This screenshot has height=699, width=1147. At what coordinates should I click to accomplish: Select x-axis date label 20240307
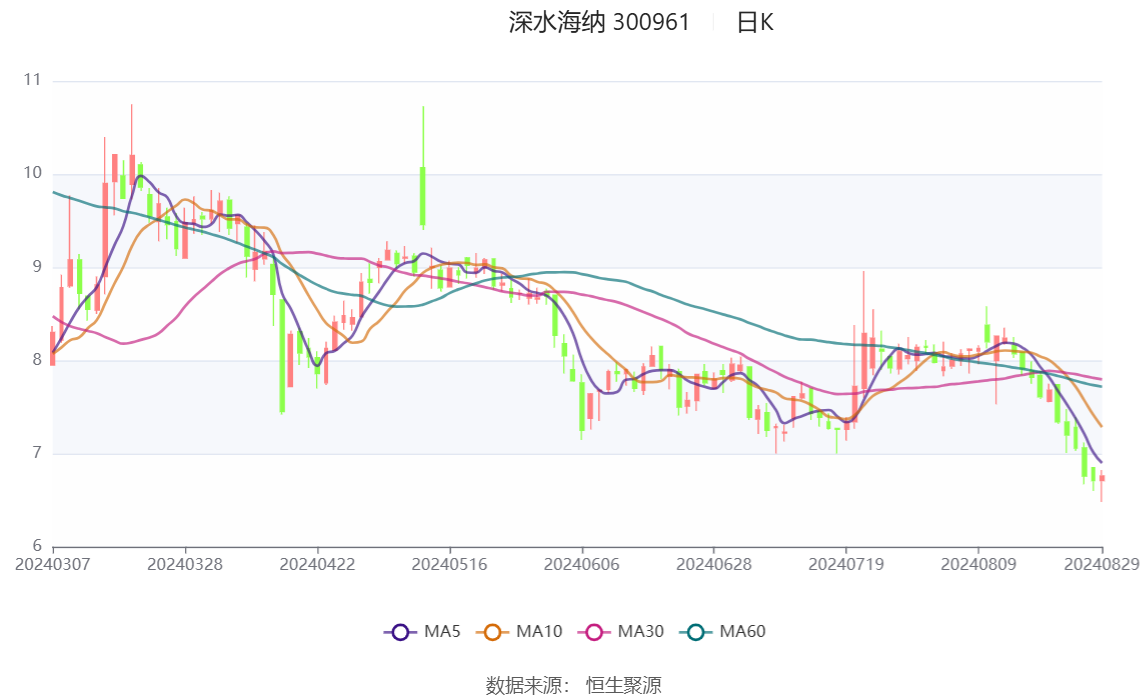(x=53, y=564)
